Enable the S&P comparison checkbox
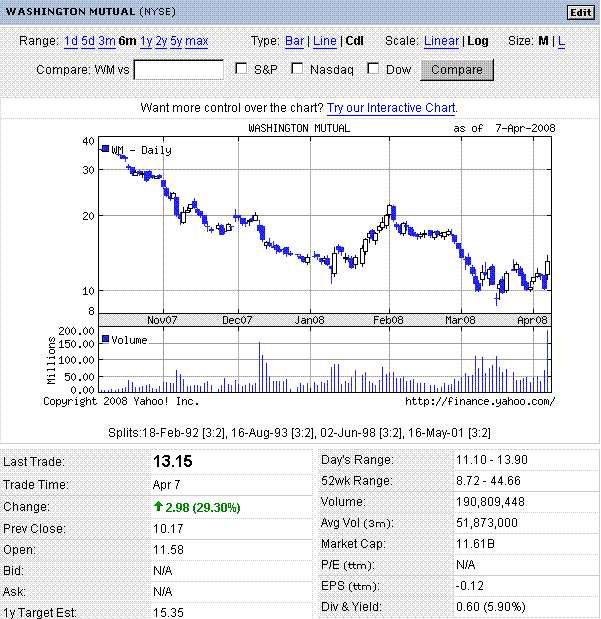The width and height of the screenshot is (601, 619). pyautogui.click(x=241, y=69)
